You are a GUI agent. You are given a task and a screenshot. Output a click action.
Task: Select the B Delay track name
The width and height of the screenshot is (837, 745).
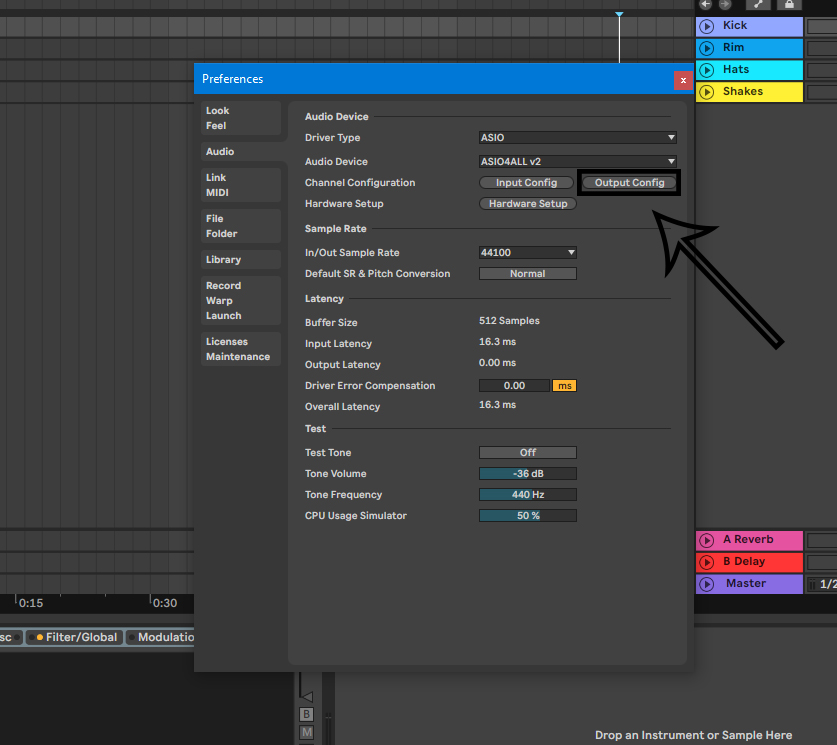pos(744,561)
